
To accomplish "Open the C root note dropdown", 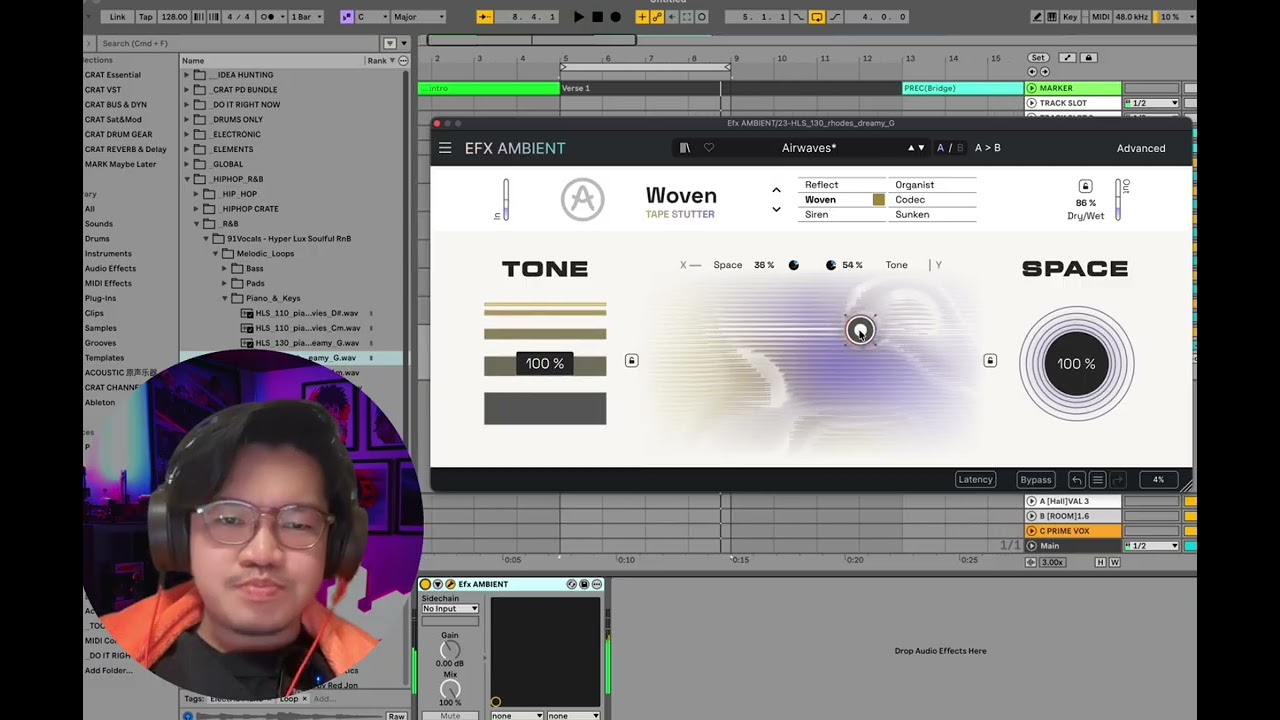I will [x=371, y=17].
